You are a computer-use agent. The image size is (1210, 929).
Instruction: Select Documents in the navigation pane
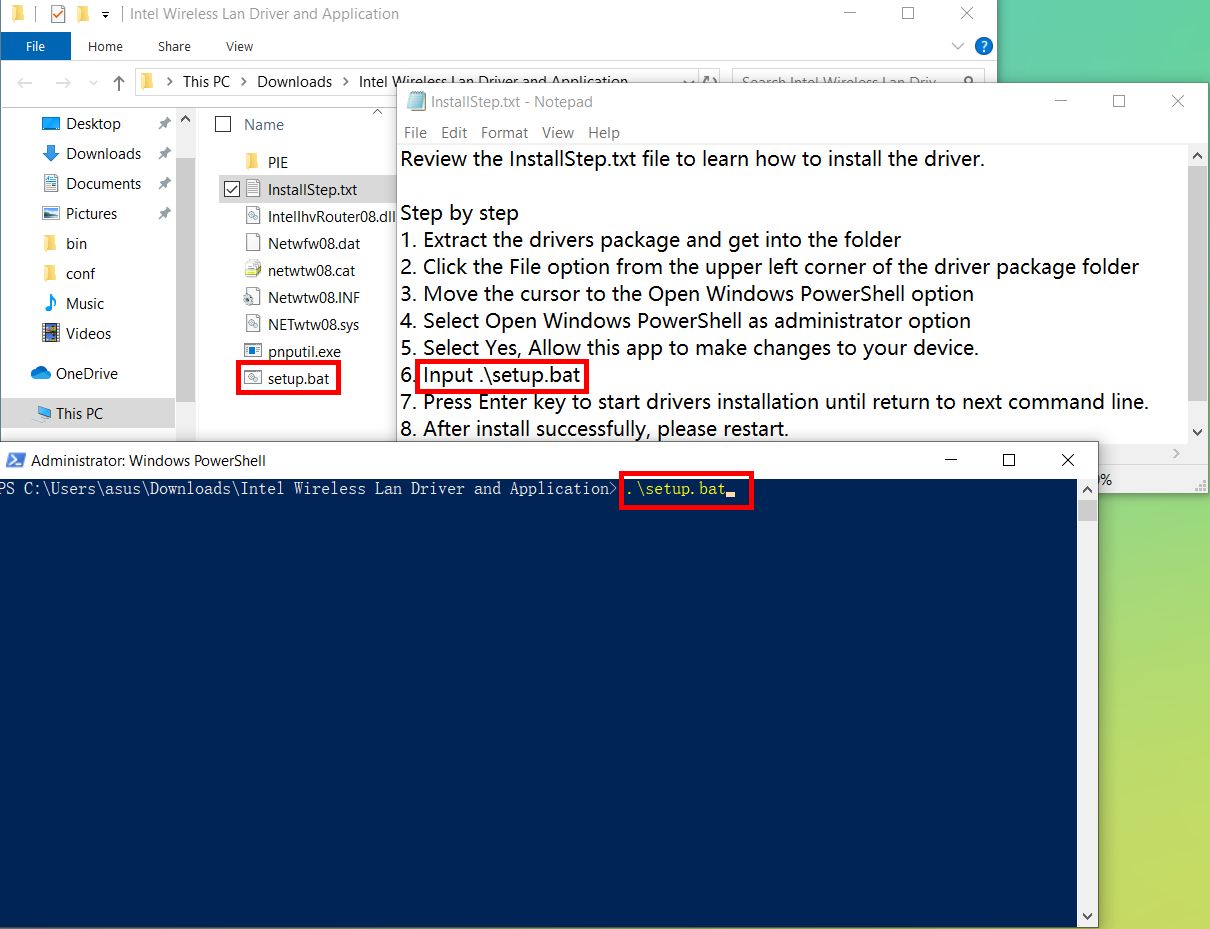click(x=103, y=184)
